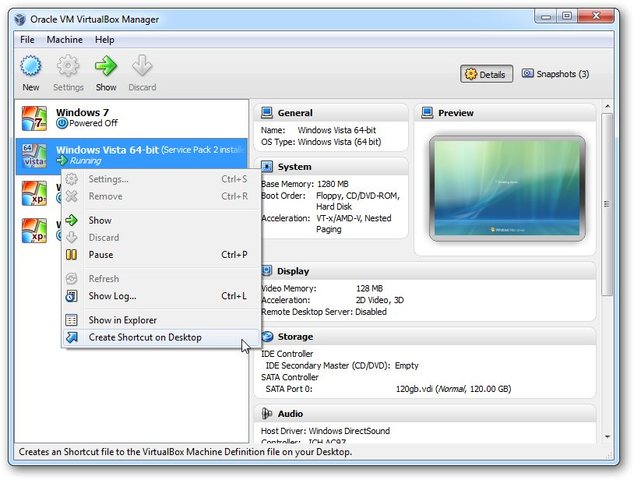Click 'IDE Secondary Master (CD/DVD): Empty' text
Viewport: 634px width, 480px height.
click(342, 366)
